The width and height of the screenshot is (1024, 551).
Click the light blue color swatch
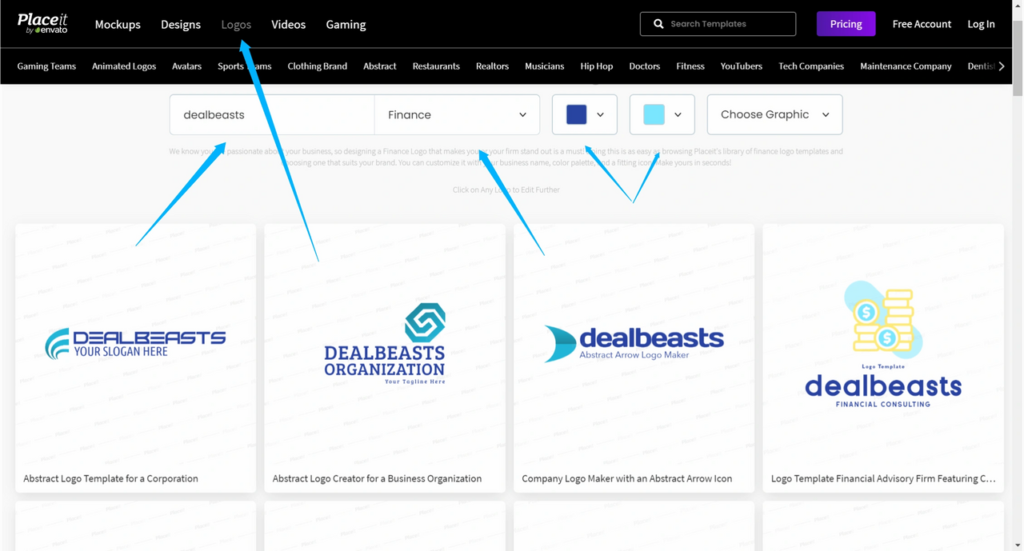click(x=654, y=115)
